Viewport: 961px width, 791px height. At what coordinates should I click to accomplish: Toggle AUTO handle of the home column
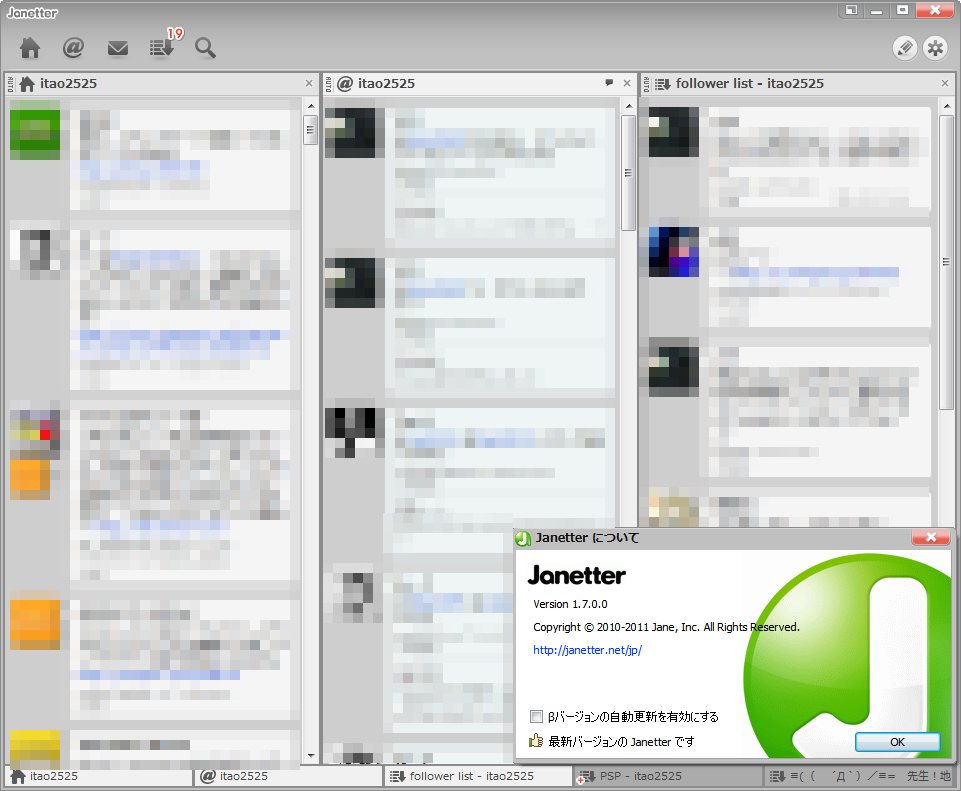tap(10, 84)
